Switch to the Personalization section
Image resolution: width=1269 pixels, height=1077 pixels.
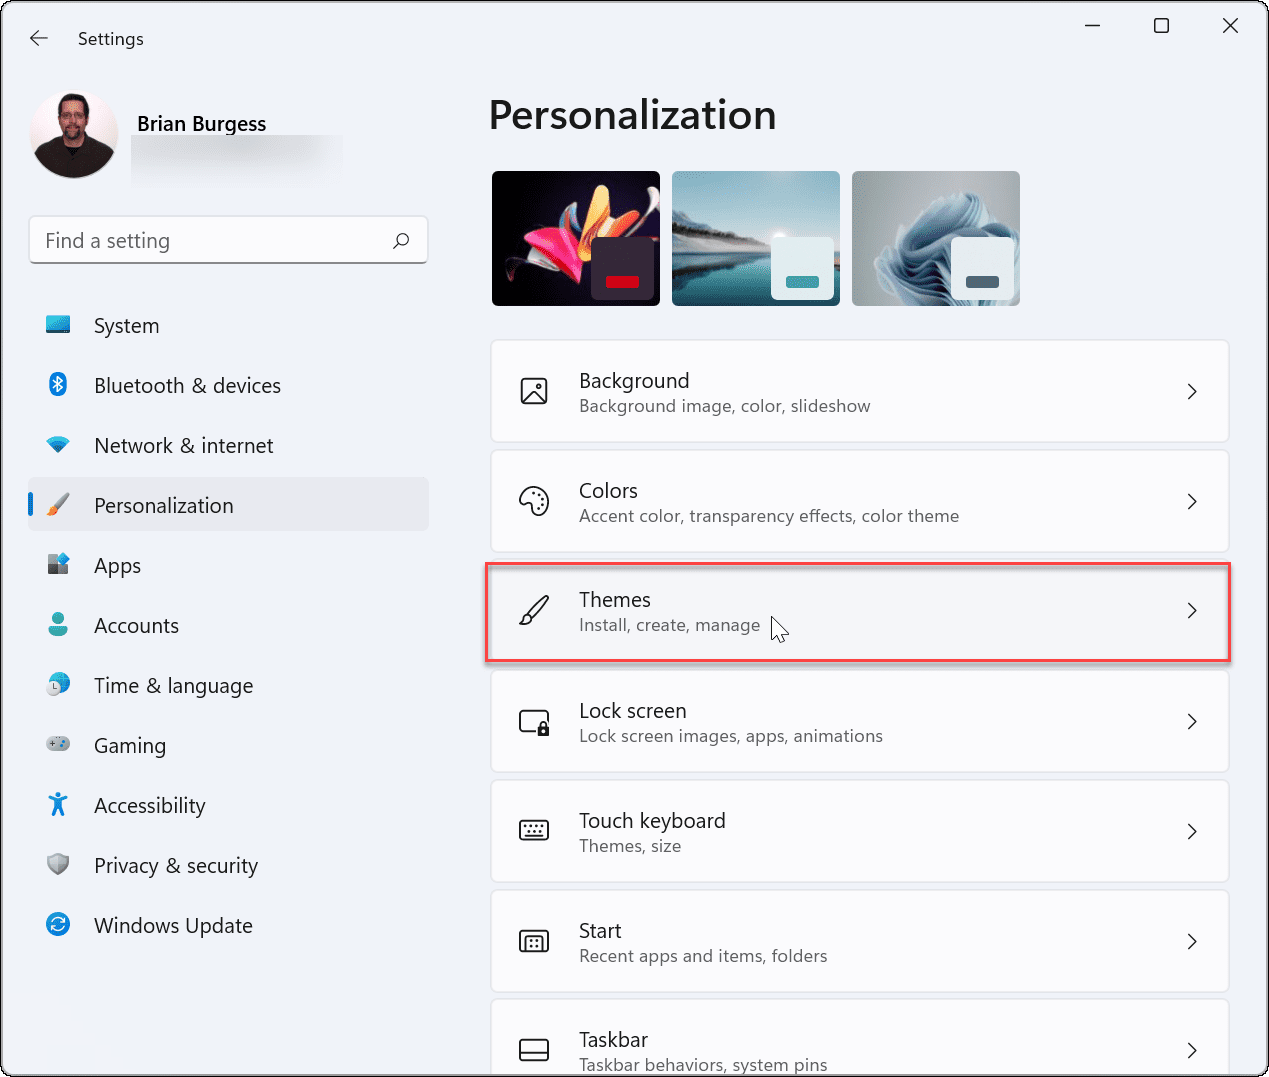163,505
